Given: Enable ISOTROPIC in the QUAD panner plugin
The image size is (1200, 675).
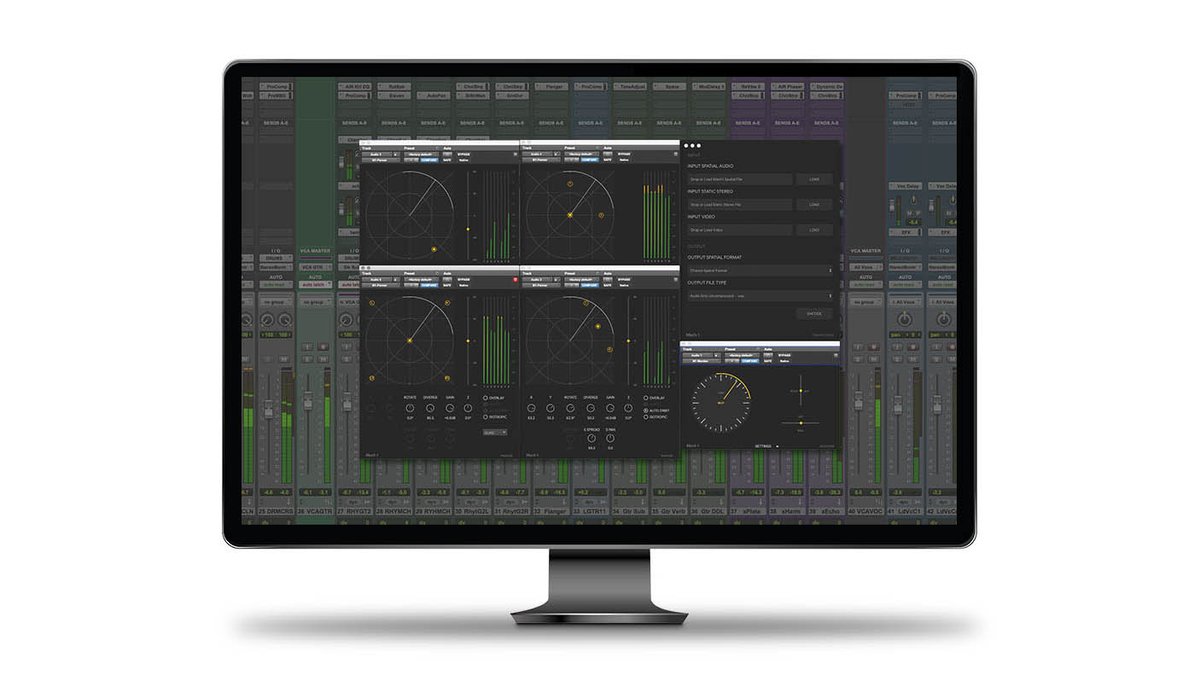Looking at the screenshot, I should (495, 417).
